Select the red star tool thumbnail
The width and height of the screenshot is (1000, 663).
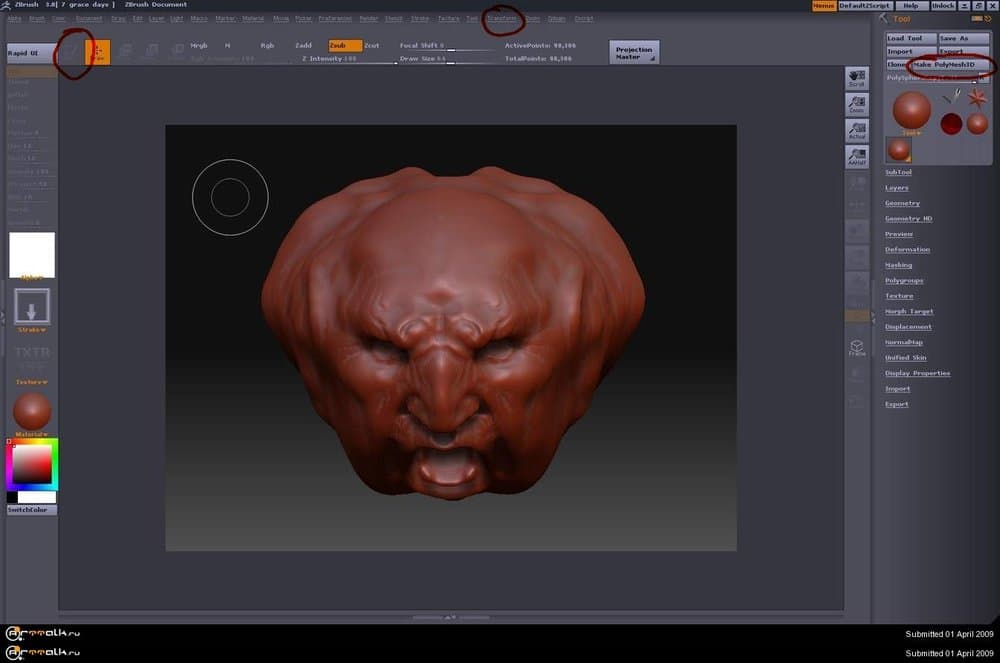coord(977,98)
